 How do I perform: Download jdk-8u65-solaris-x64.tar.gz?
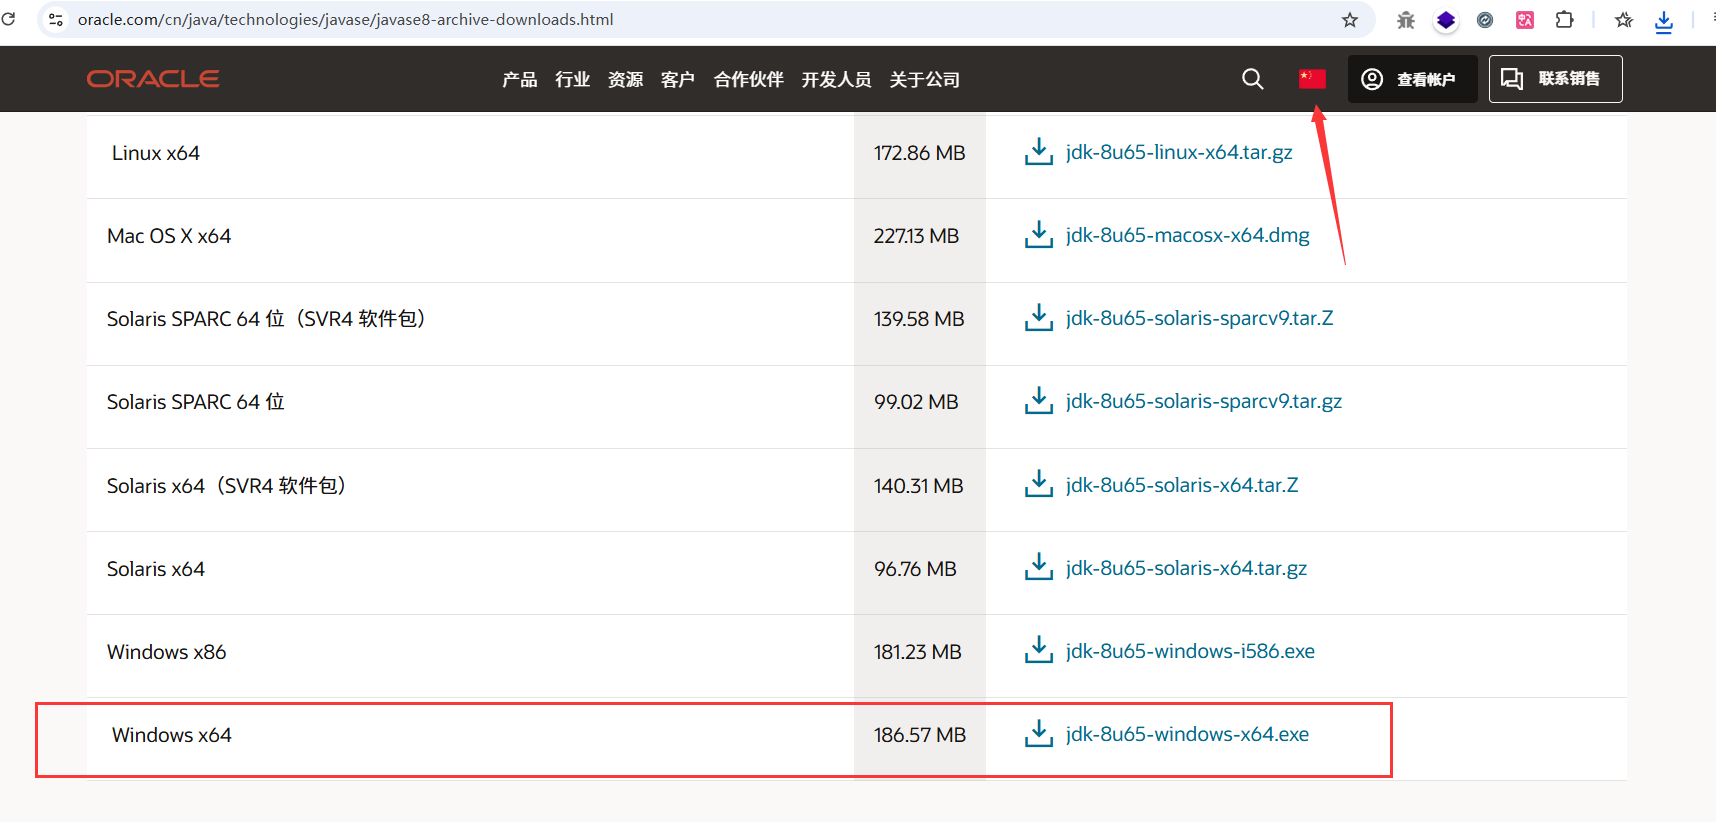1187,568
